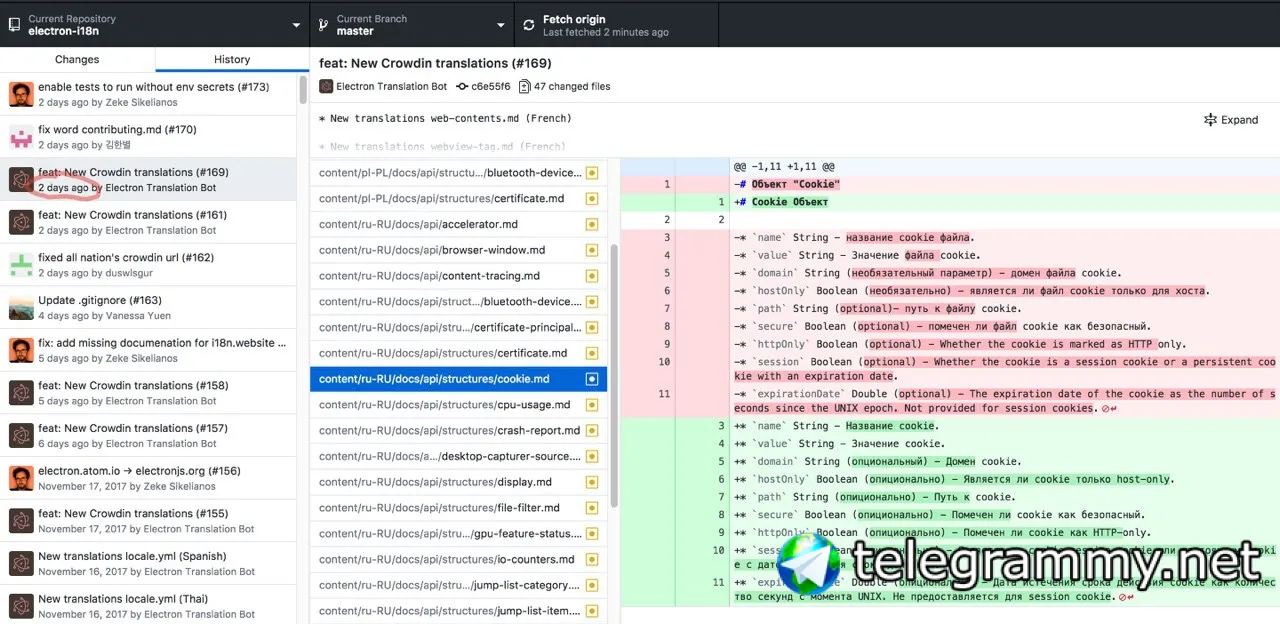Viewport: 1280px width, 624px height.
Task: Select commit 'New translations locale.yml (Thai)'
Action: click(148, 606)
